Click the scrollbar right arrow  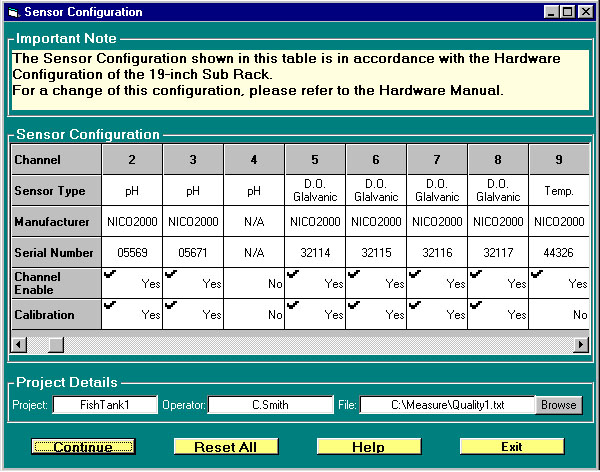pos(581,345)
